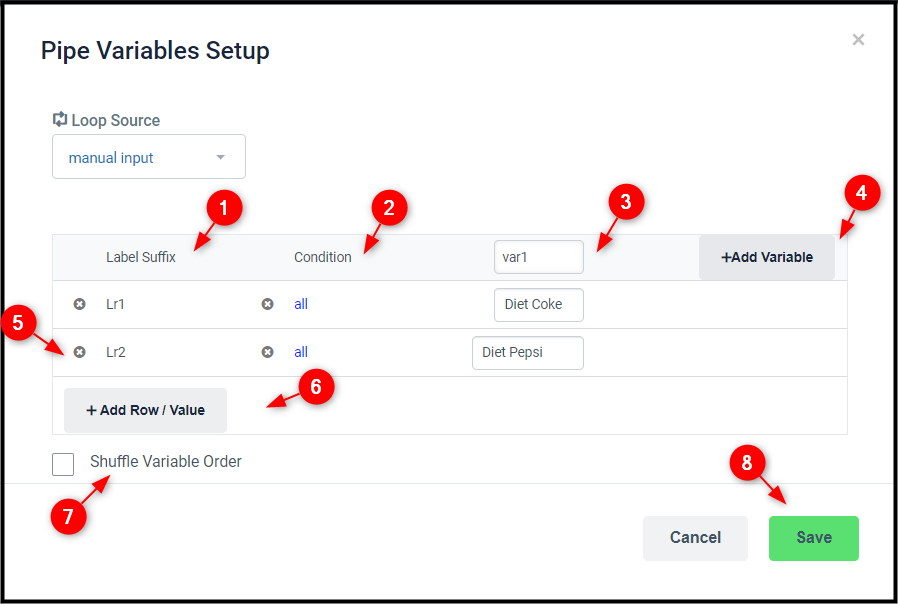898x604 pixels.
Task: Click the Diet Pepsi value field
Action: pos(528,353)
